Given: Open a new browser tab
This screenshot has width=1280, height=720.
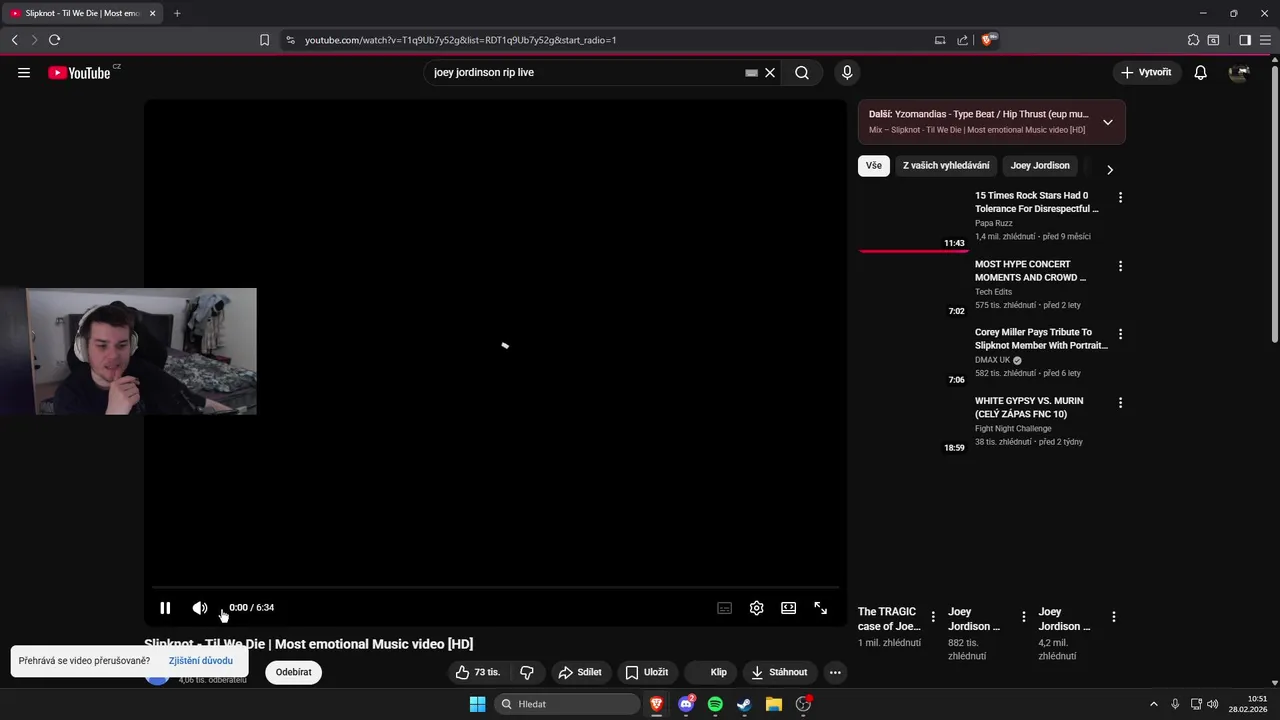Looking at the screenshot, I should pyautogui.click(x=177, y=13).
